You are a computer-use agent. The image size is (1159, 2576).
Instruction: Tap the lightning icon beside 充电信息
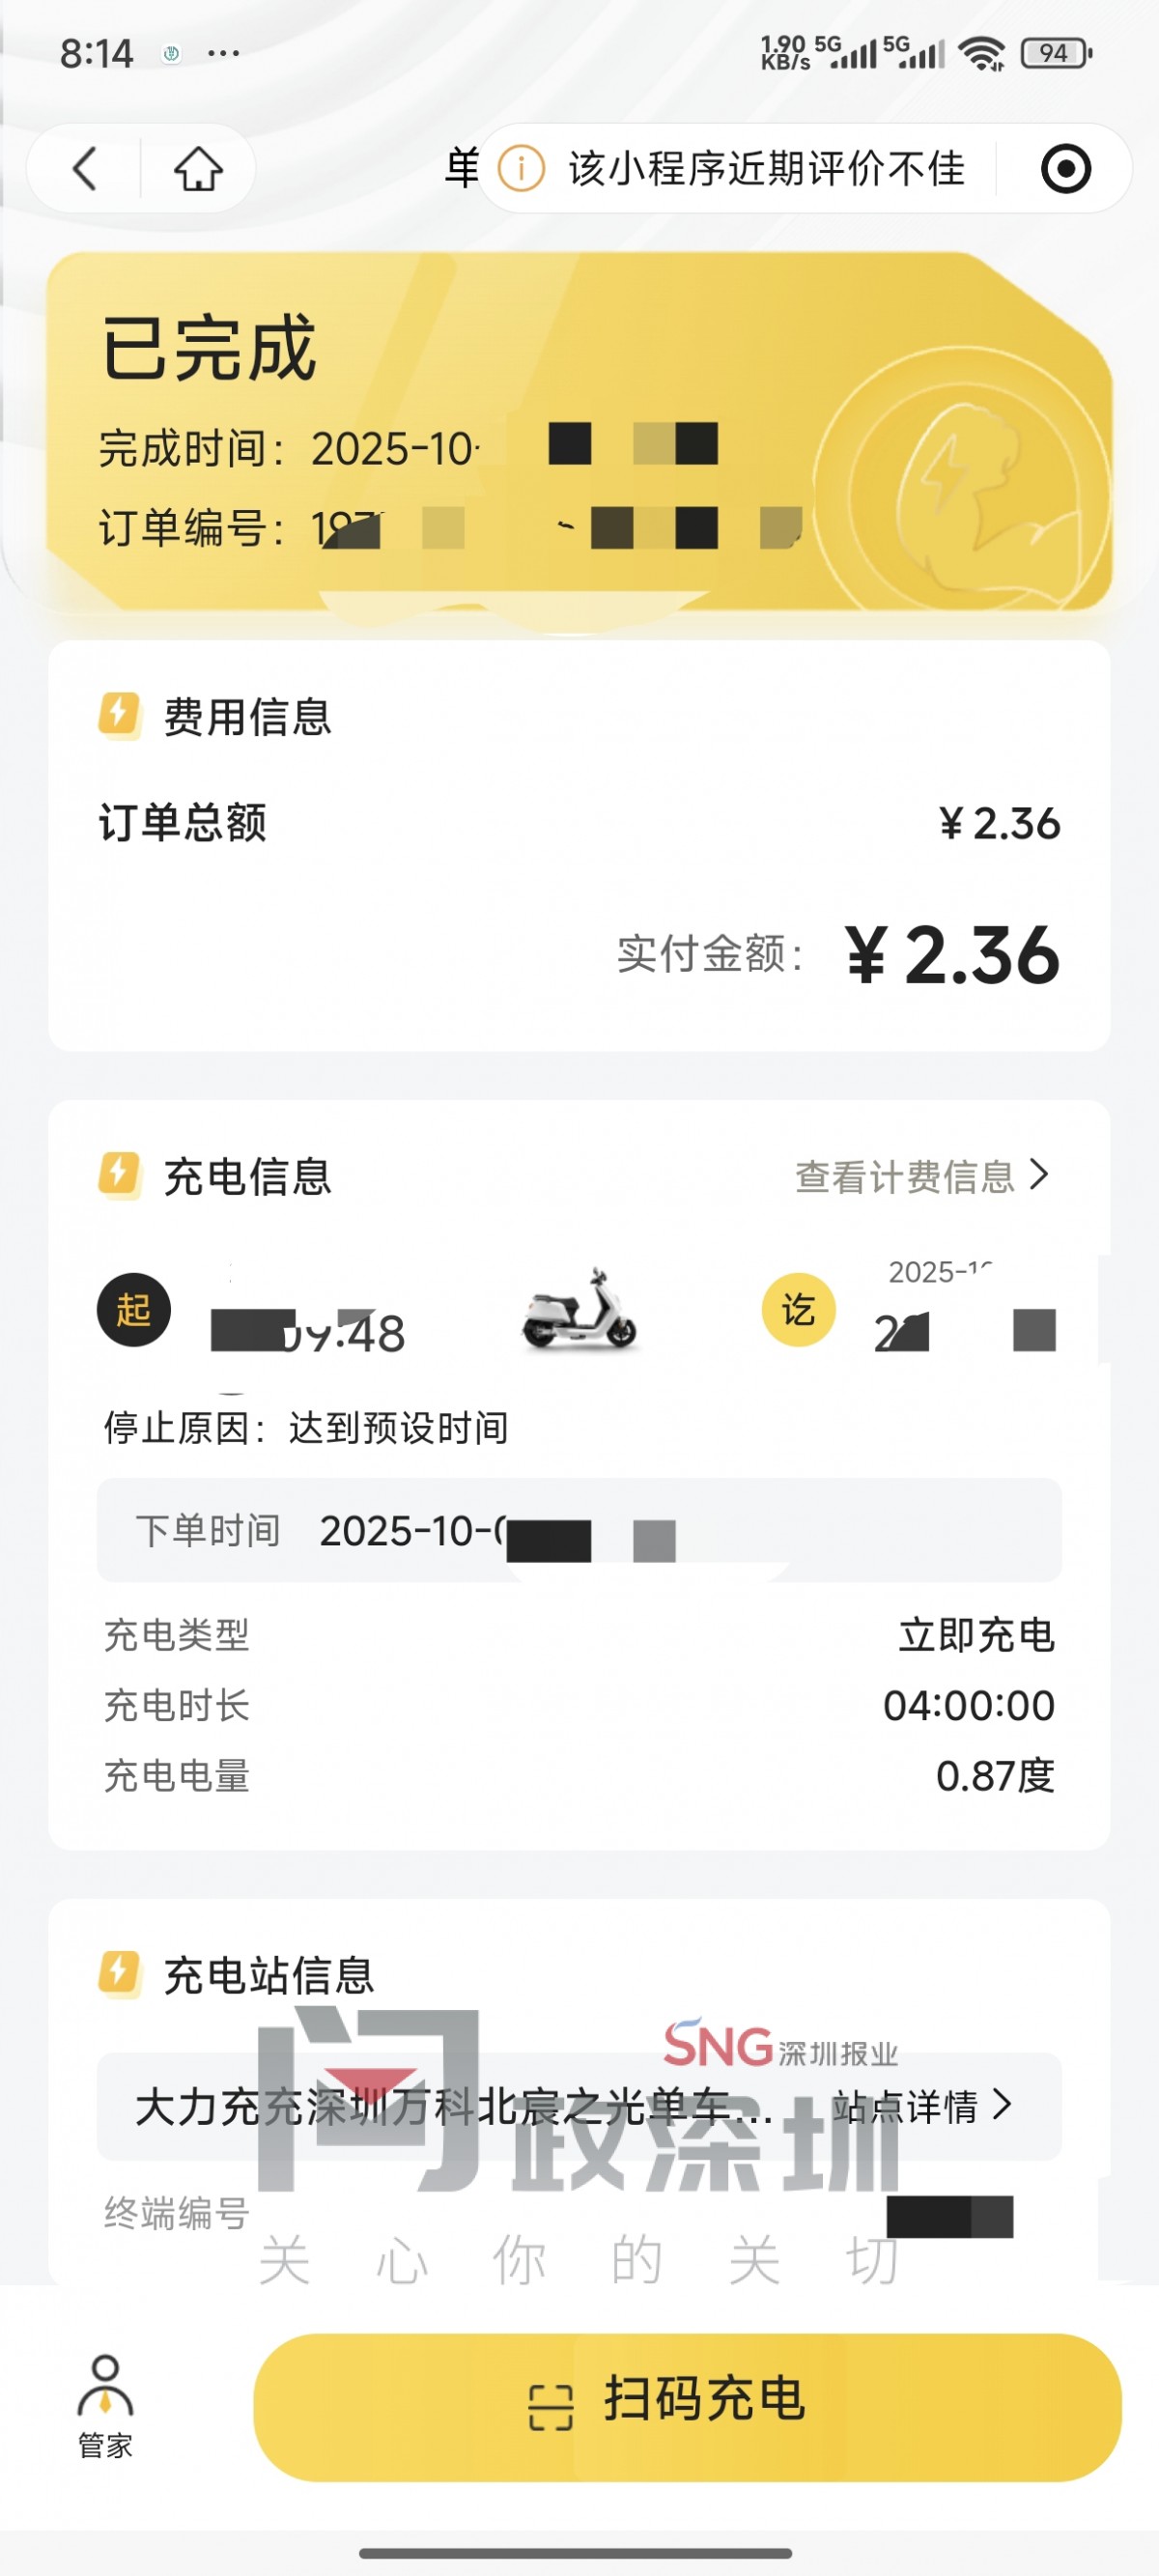click(119, 1175)
